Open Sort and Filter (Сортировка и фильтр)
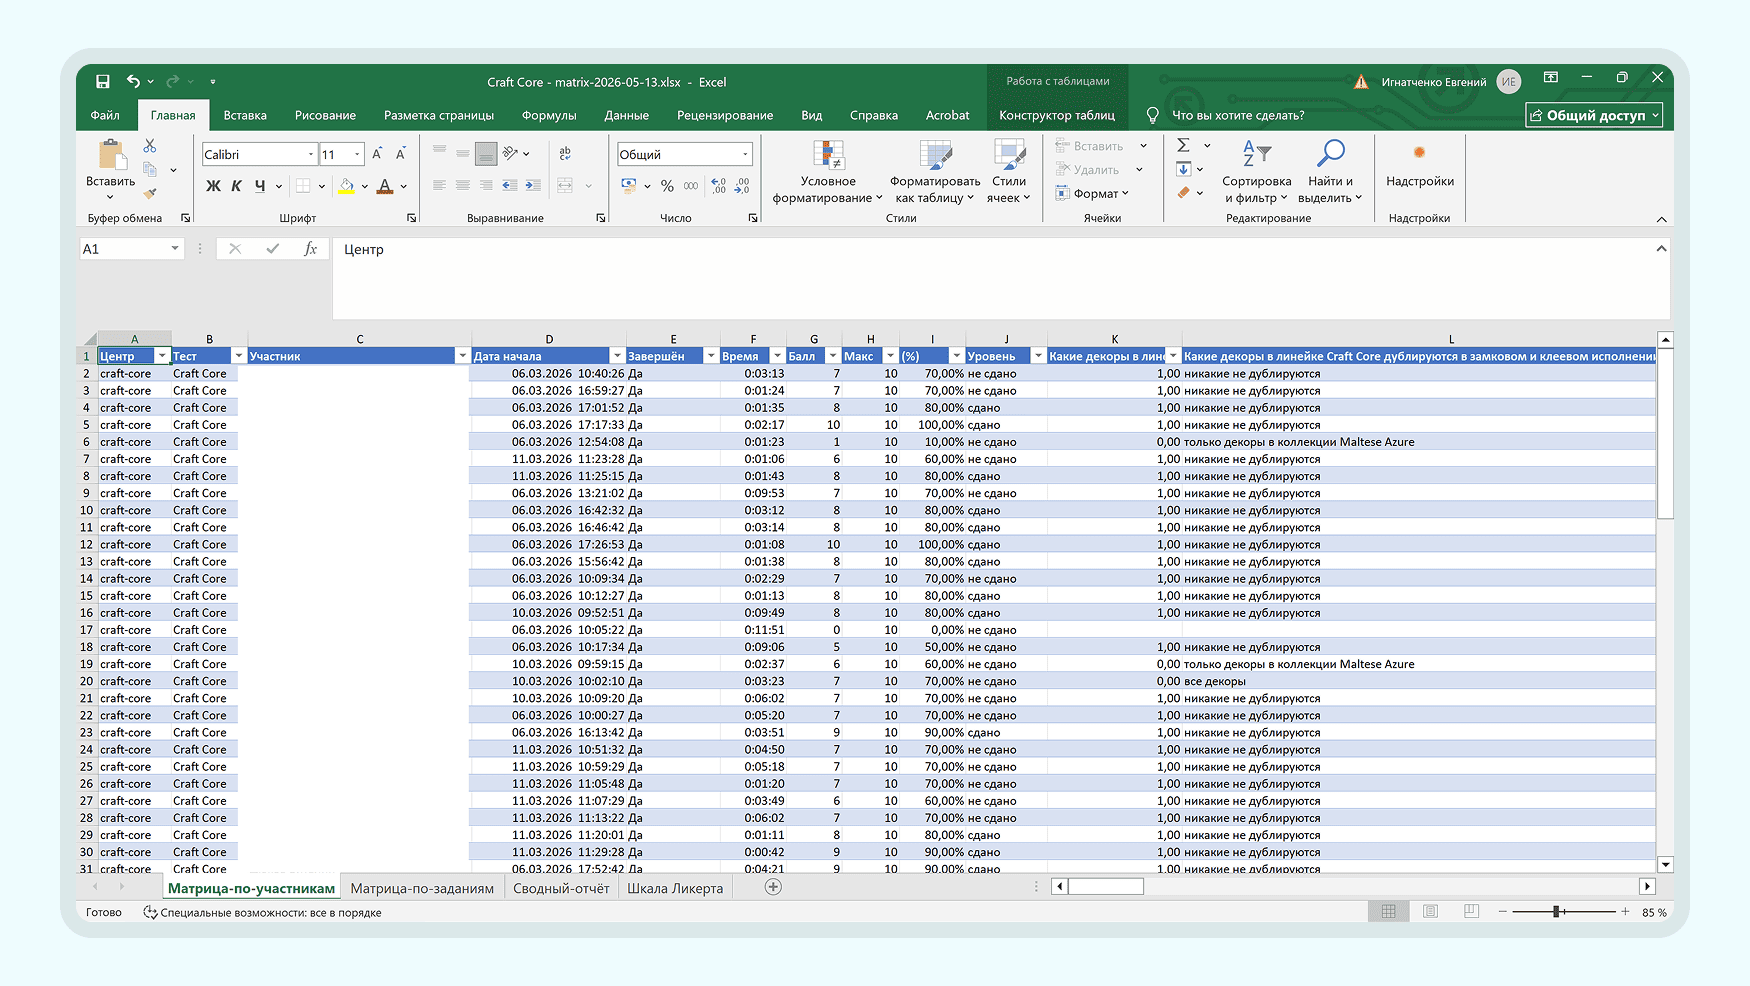Image resolution: width=1750 pixels, height=986 pixels. (1256, 171)
